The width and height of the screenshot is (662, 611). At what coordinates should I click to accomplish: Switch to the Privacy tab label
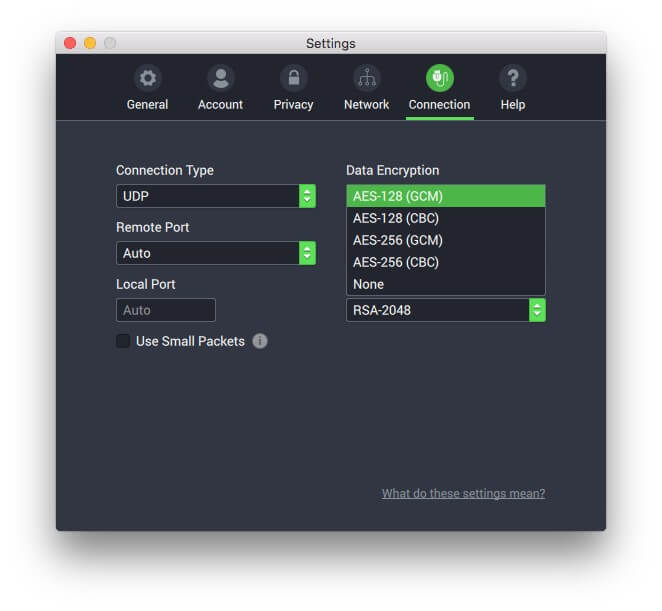click(293, 104)
